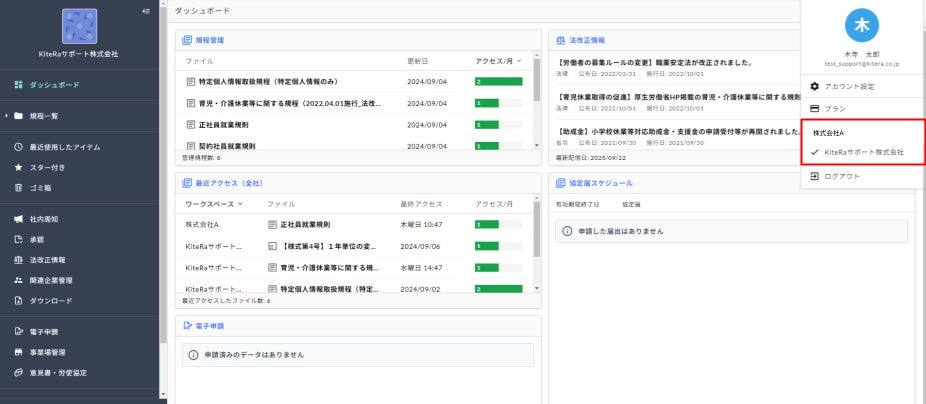
Task: Click the 株式会社A workspace cell
Action: tap(203, 224)
